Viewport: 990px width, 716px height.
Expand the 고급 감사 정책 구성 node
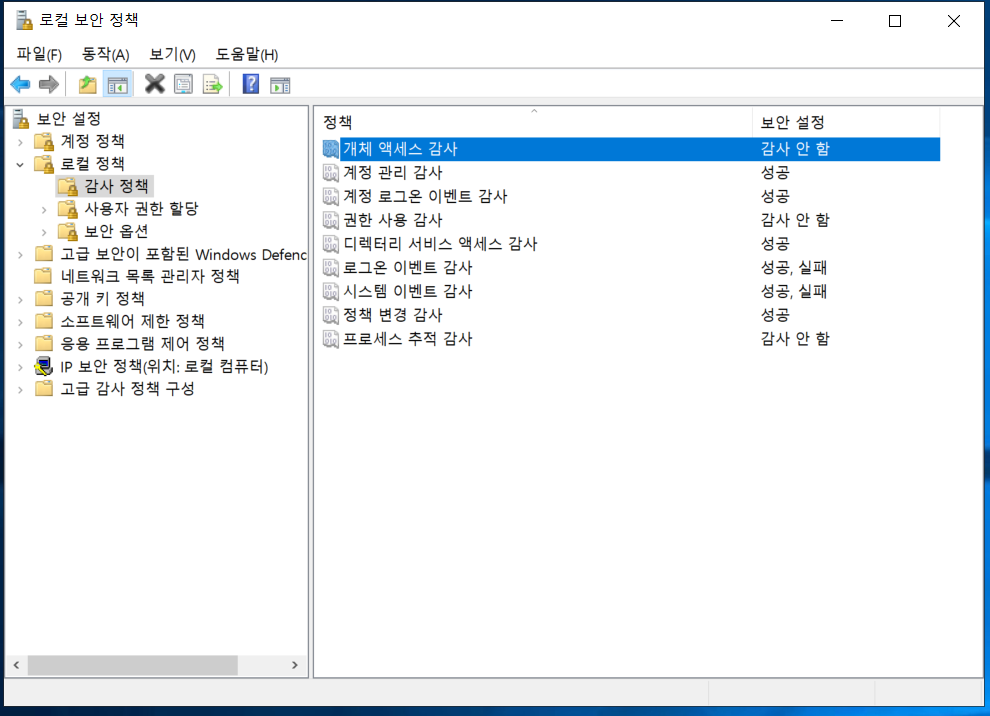(x=21, y=390)
